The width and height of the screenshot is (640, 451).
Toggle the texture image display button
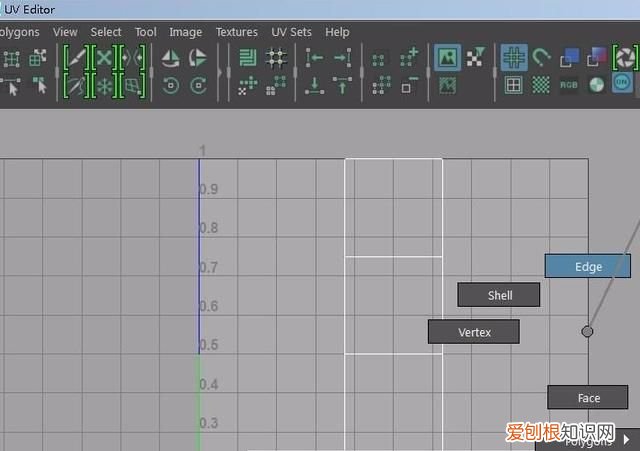(447, 58)
